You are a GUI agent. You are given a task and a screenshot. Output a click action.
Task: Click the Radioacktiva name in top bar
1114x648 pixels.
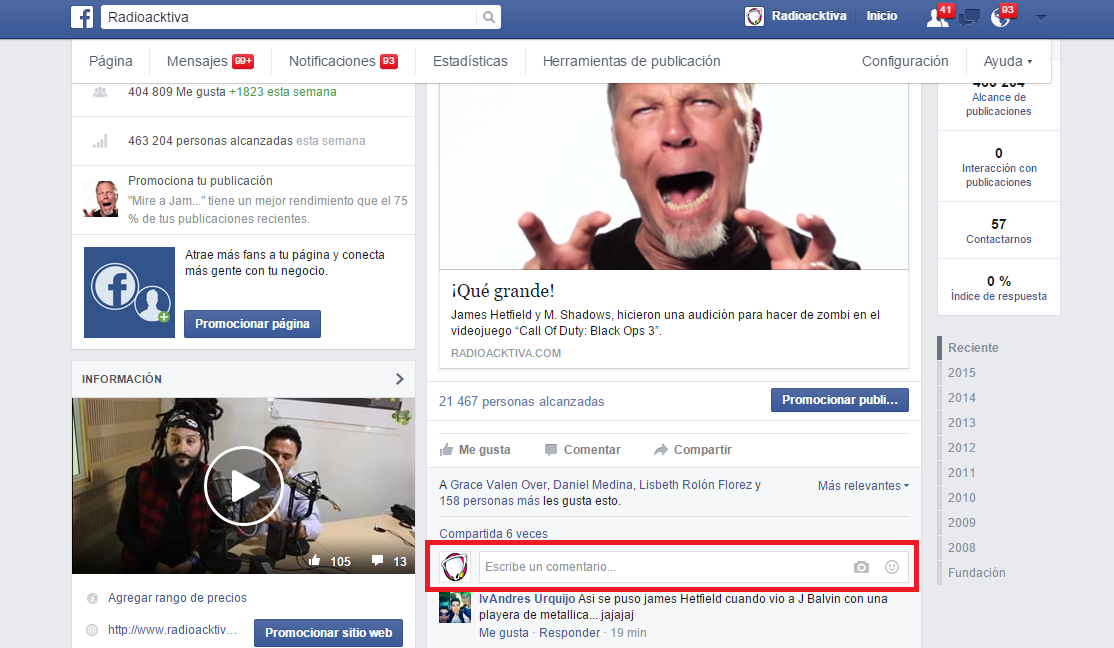[x=809, y=16]
